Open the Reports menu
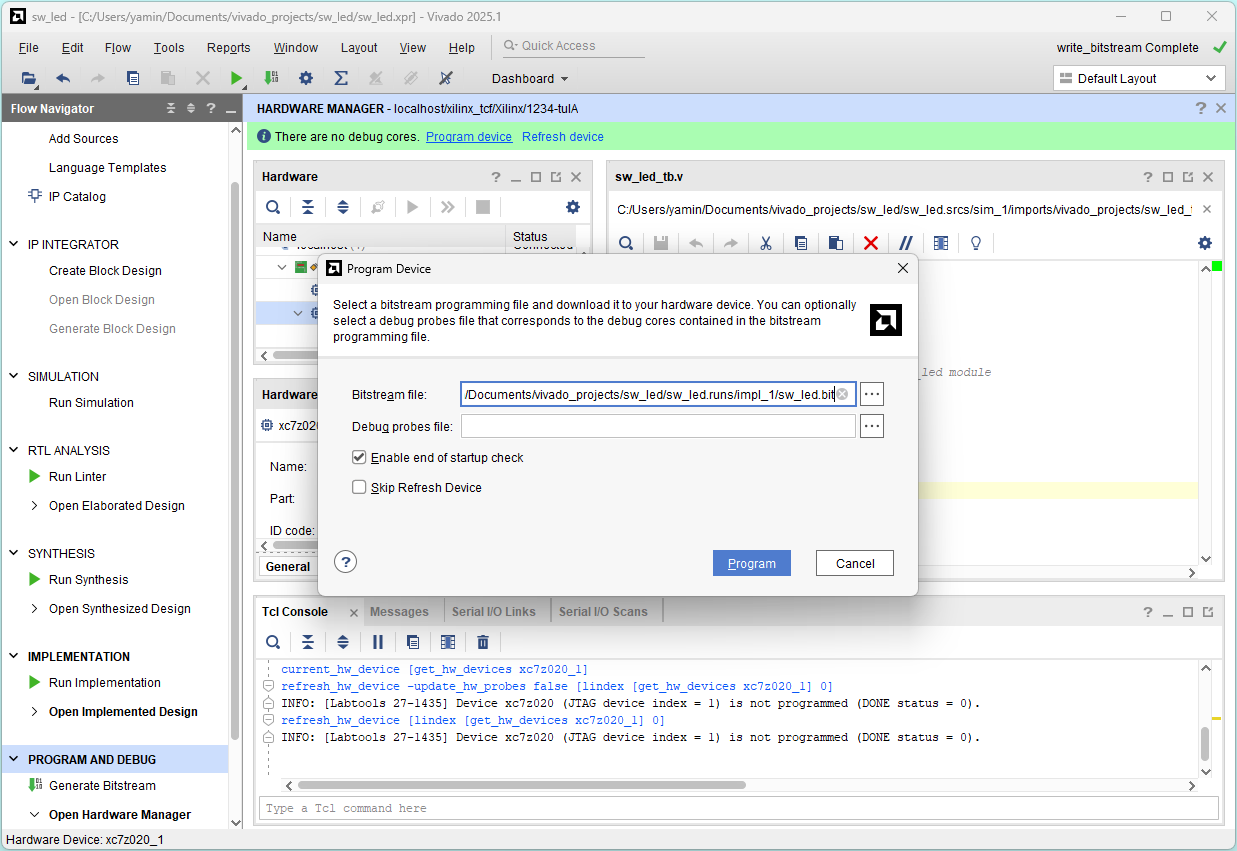Screen dimensions: 1237x851 pos(228,48)
